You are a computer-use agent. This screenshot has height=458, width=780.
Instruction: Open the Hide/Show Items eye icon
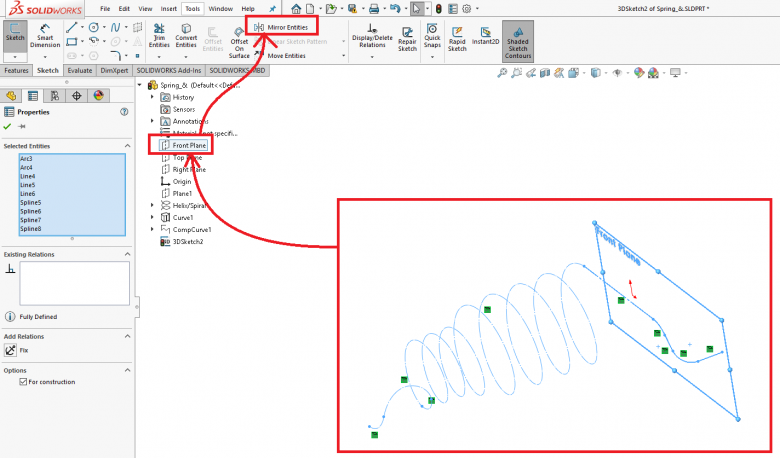(617, 73)
